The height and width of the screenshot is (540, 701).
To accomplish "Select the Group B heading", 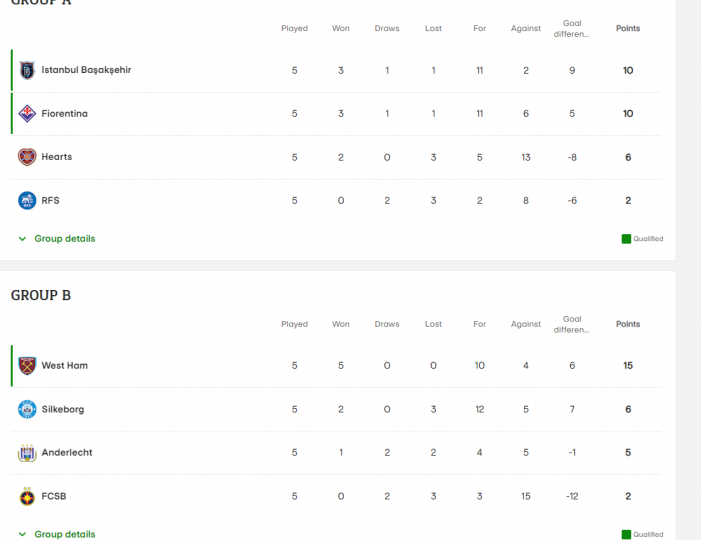I will (x=41, y=295).
